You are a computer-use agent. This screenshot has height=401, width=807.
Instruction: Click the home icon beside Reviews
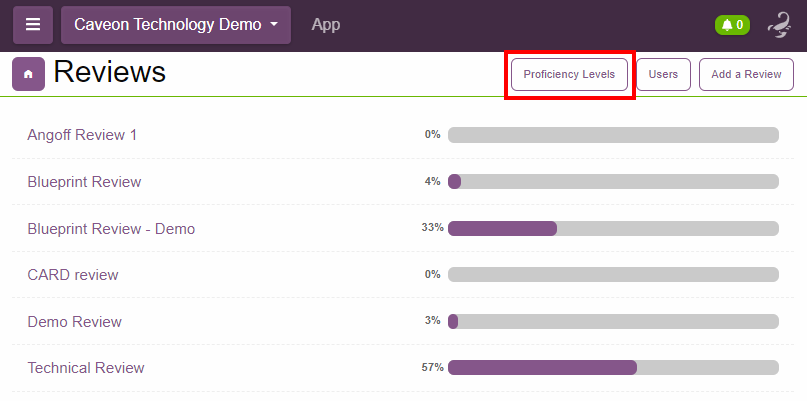click(28, 74)
